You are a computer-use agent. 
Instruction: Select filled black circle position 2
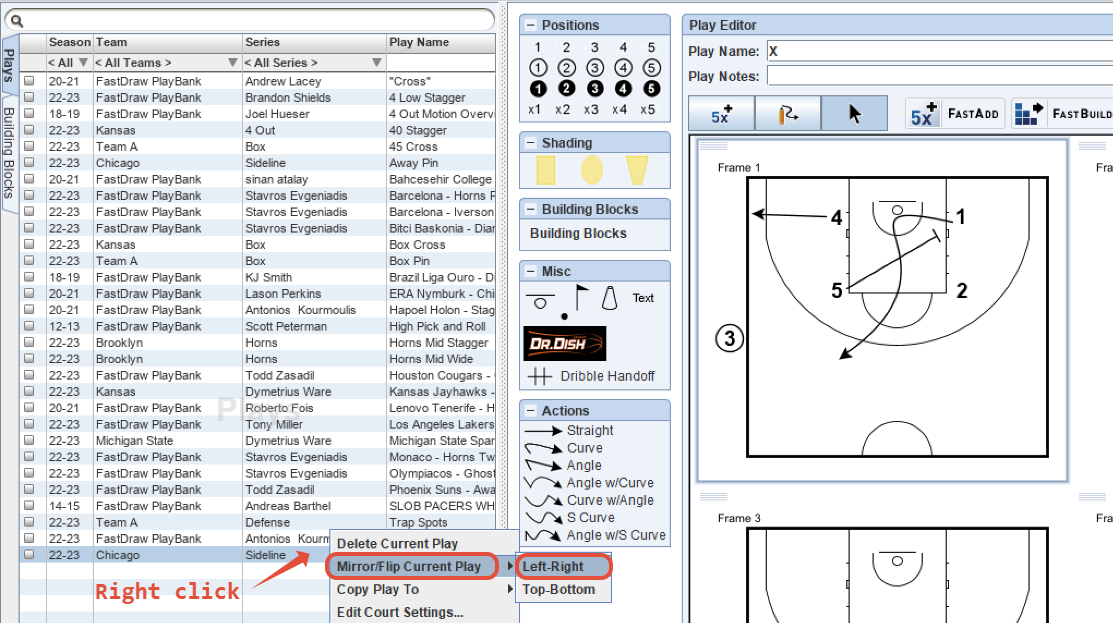click(566, 89)
